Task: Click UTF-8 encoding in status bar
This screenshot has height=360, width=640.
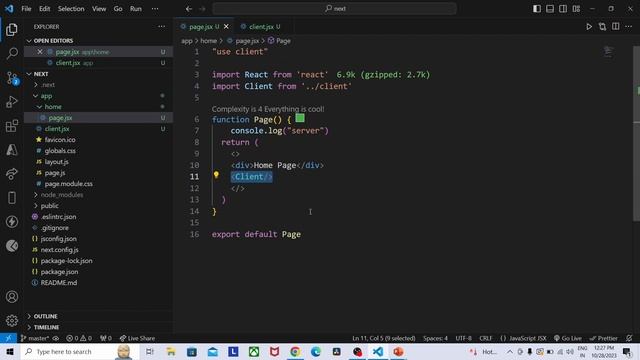Action: tap(463, 338)
